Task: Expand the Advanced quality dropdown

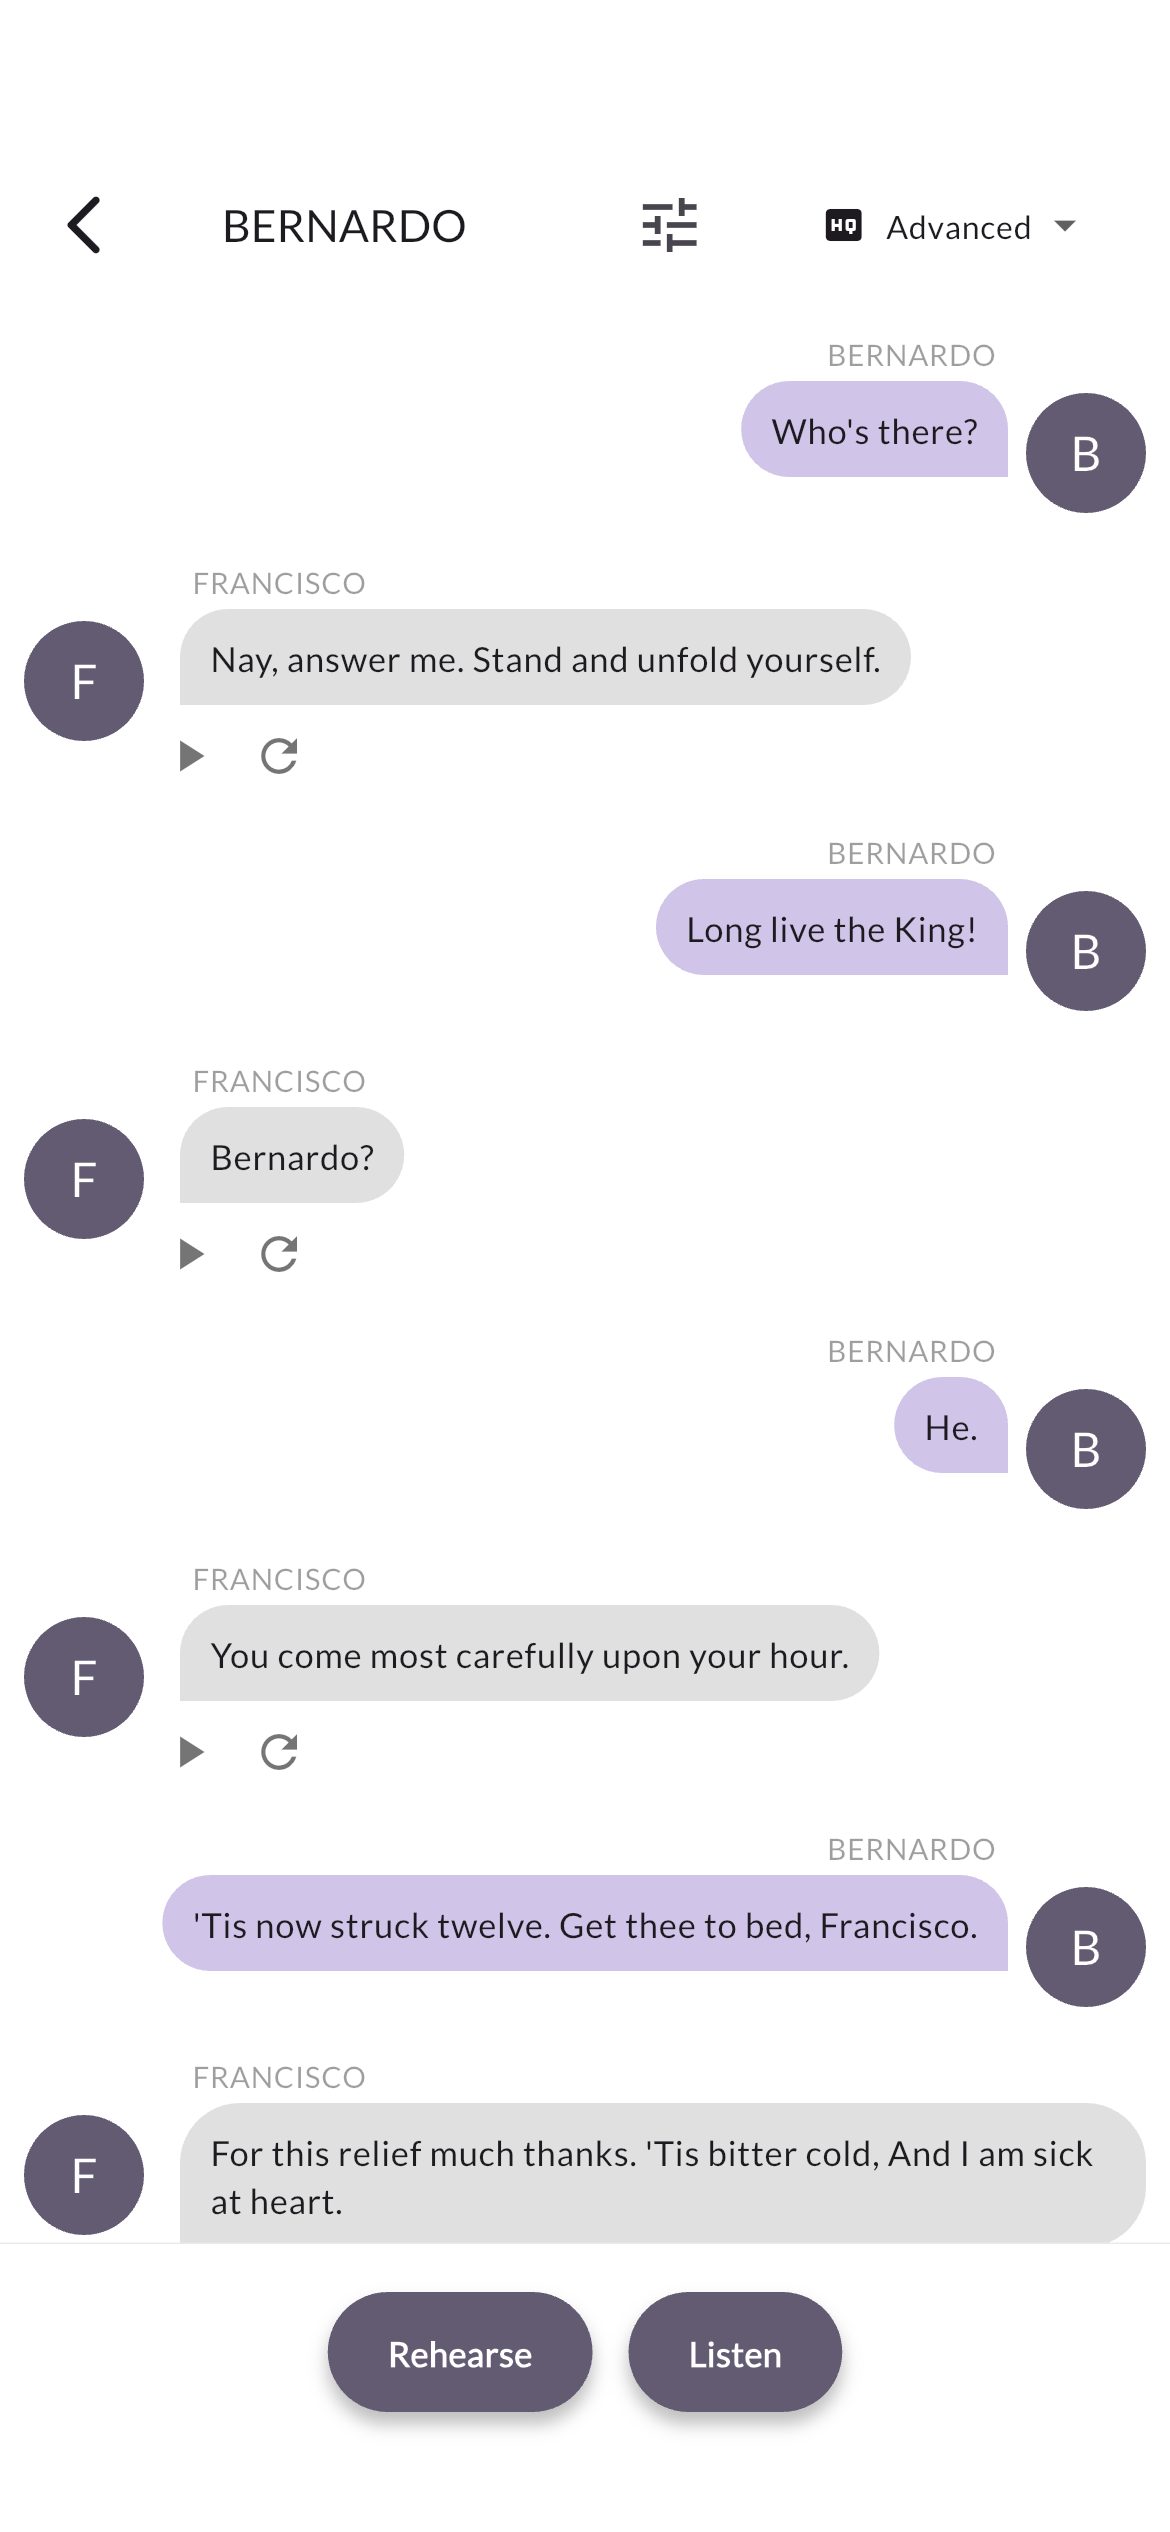Action: [x=1065, y=227]
